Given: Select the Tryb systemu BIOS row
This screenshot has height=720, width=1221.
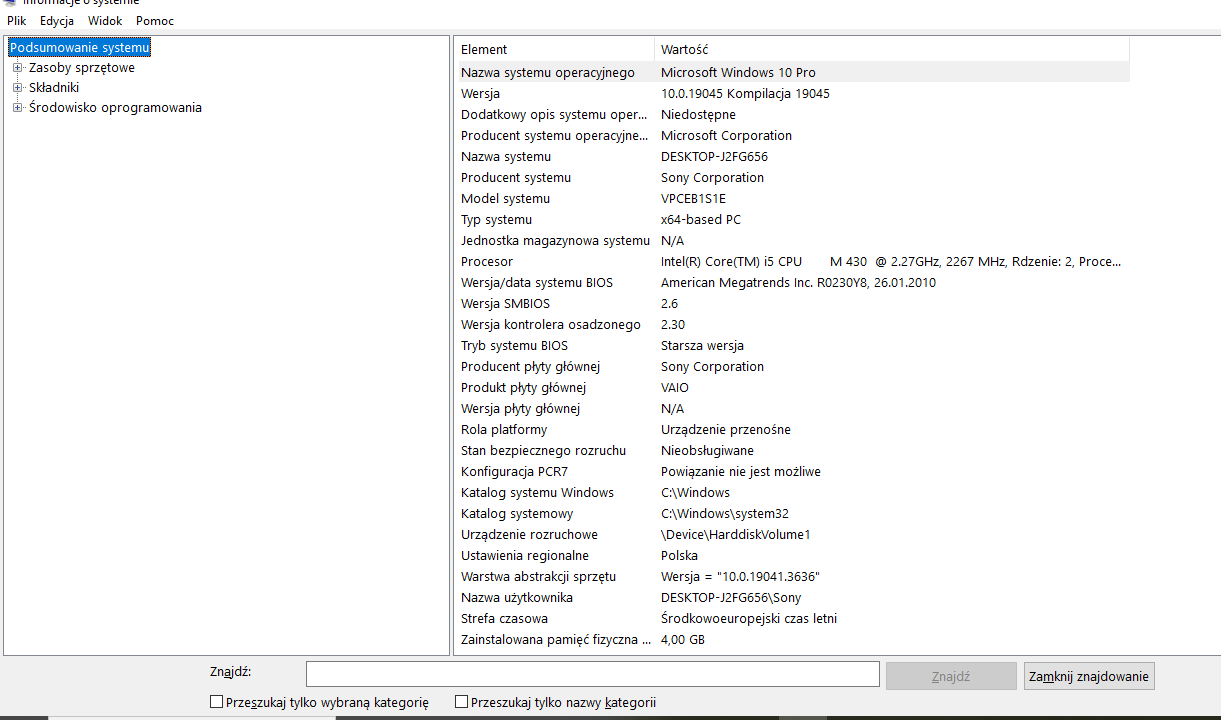Looking at the screenshot, I should coord(793,345).
